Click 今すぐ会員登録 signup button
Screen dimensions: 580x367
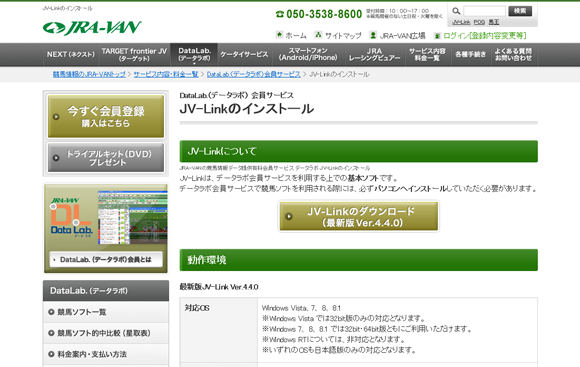click(106, 116)
